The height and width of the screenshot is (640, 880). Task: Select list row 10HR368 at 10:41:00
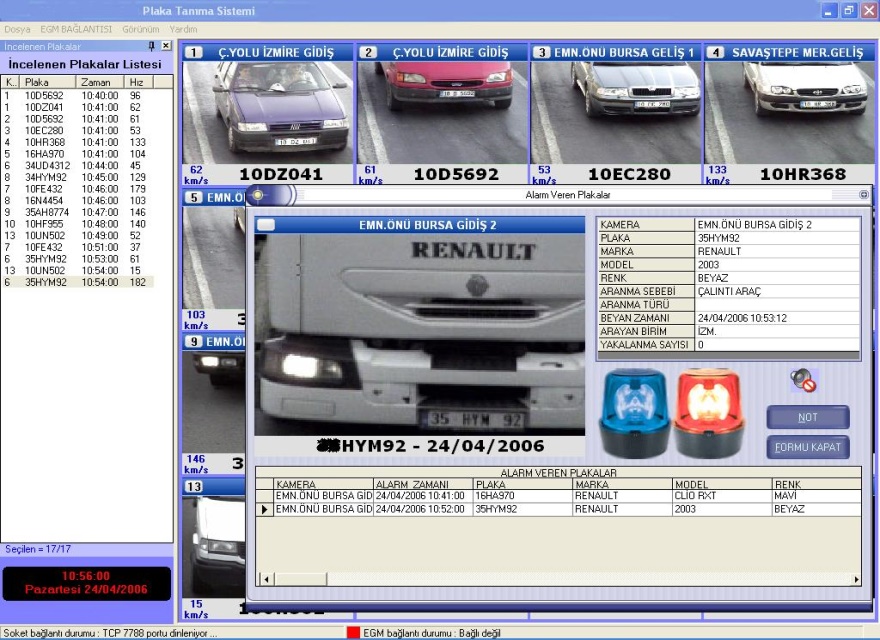click(77, 143)
